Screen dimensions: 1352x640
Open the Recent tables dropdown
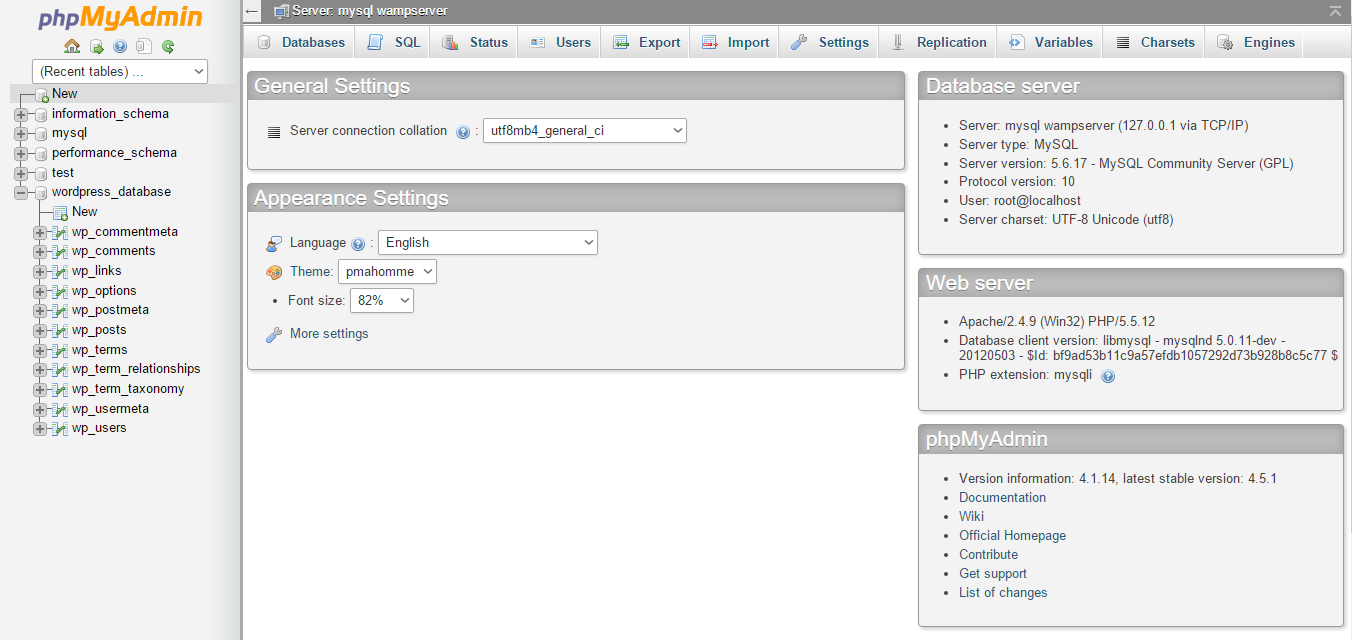(x=120, y=71)
